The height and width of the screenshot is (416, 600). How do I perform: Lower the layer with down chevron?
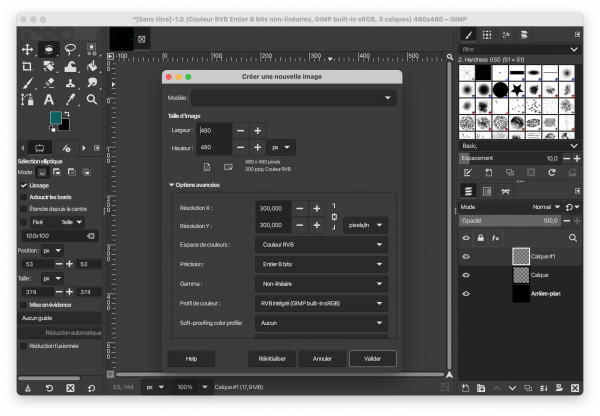[x=512, y=388]
